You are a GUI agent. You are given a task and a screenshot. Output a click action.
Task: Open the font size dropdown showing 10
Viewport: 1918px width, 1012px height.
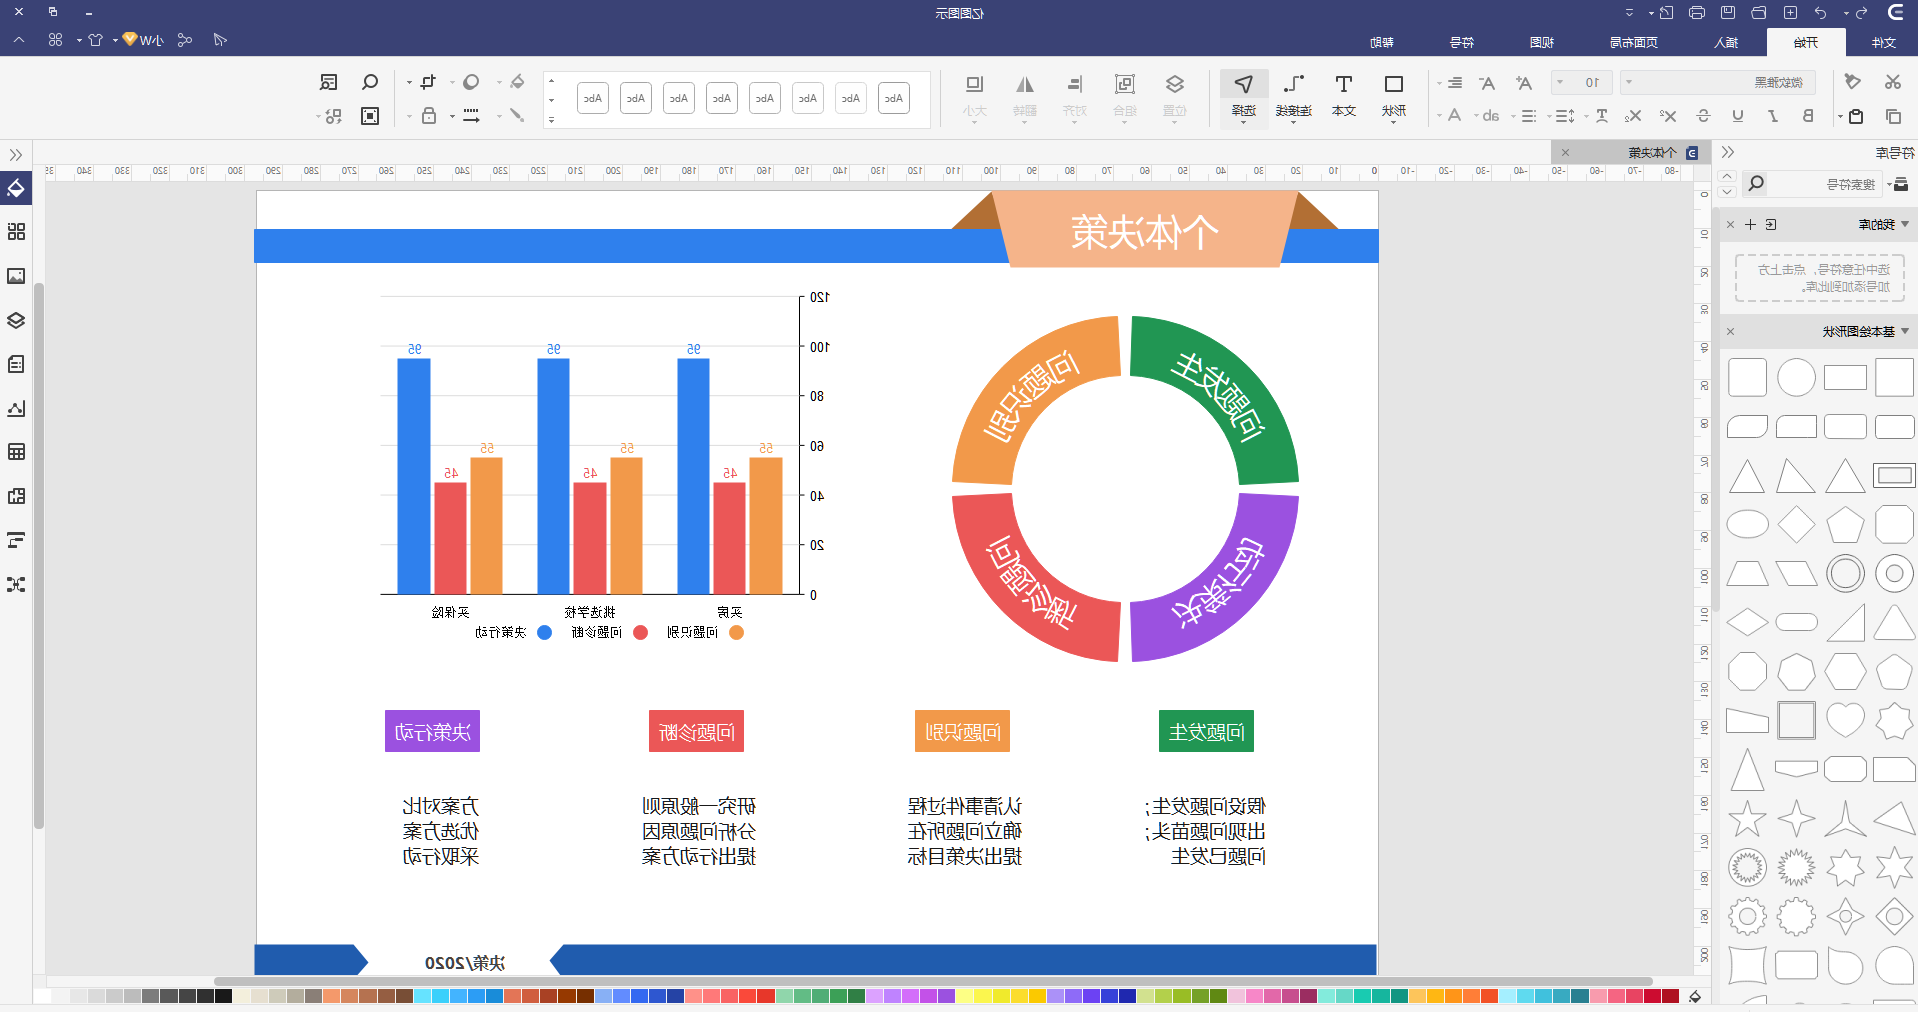point(1581,83)
